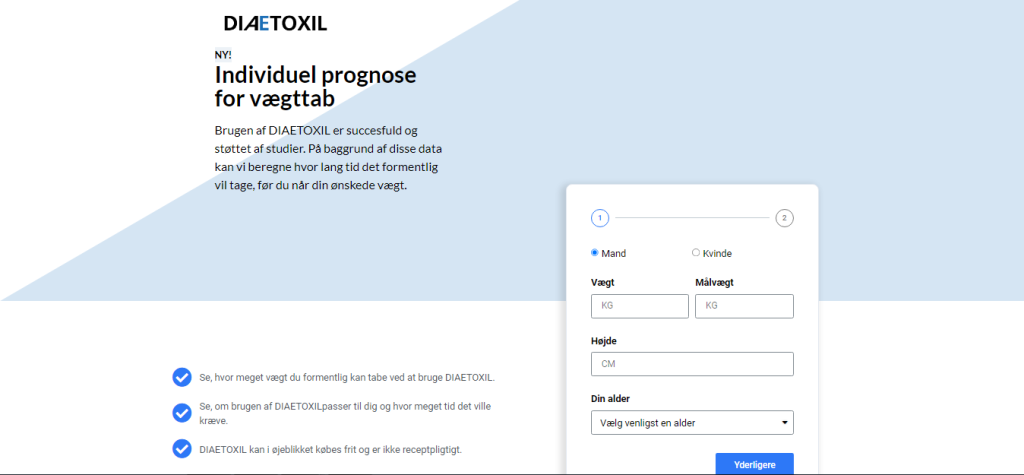Select the Kvinde radio button

(x=696, y=253)
